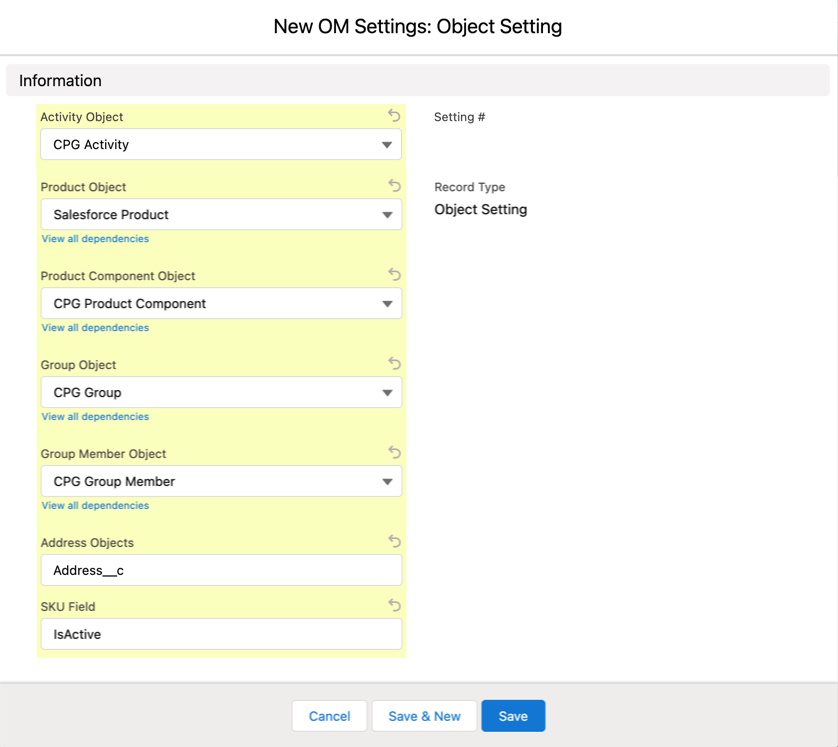
Task: Expand the Product Object picklist
Action: [x=221, y=215]
